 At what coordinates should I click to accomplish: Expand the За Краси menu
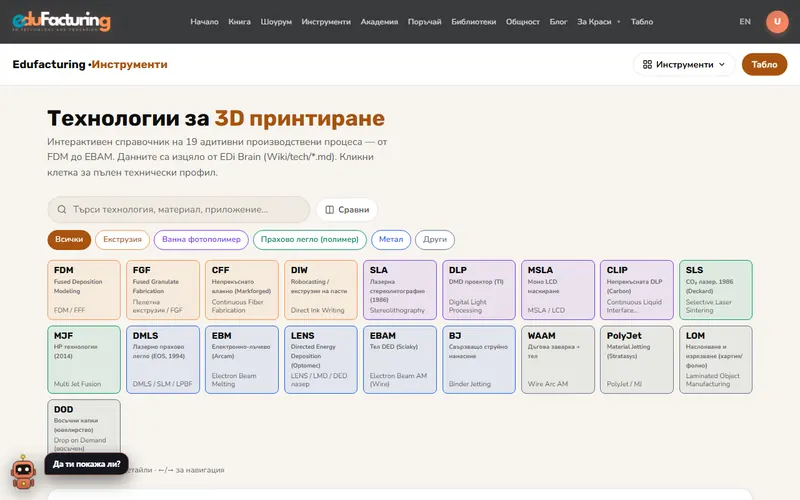(598, 22)
